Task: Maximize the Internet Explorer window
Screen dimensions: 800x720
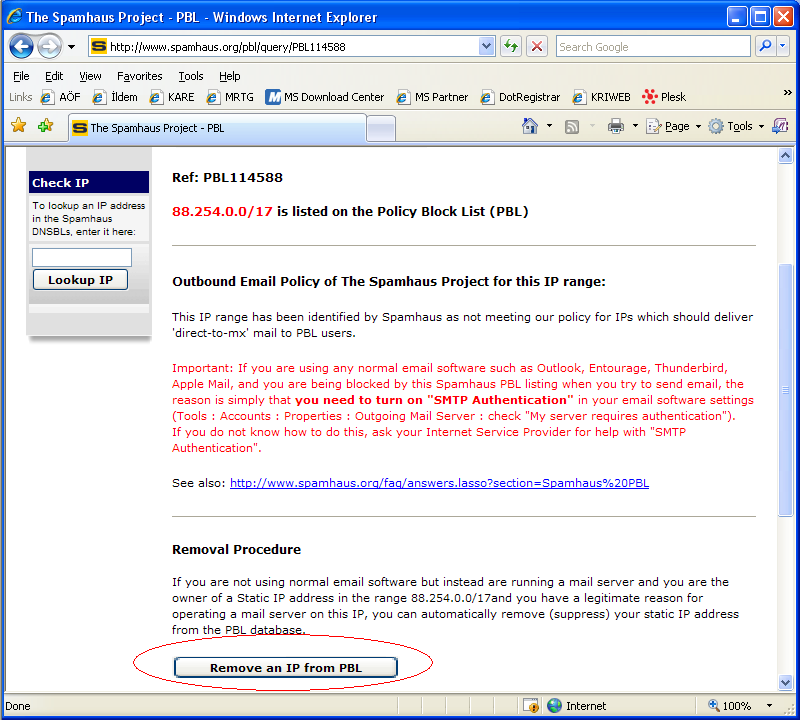Action: 760,17
